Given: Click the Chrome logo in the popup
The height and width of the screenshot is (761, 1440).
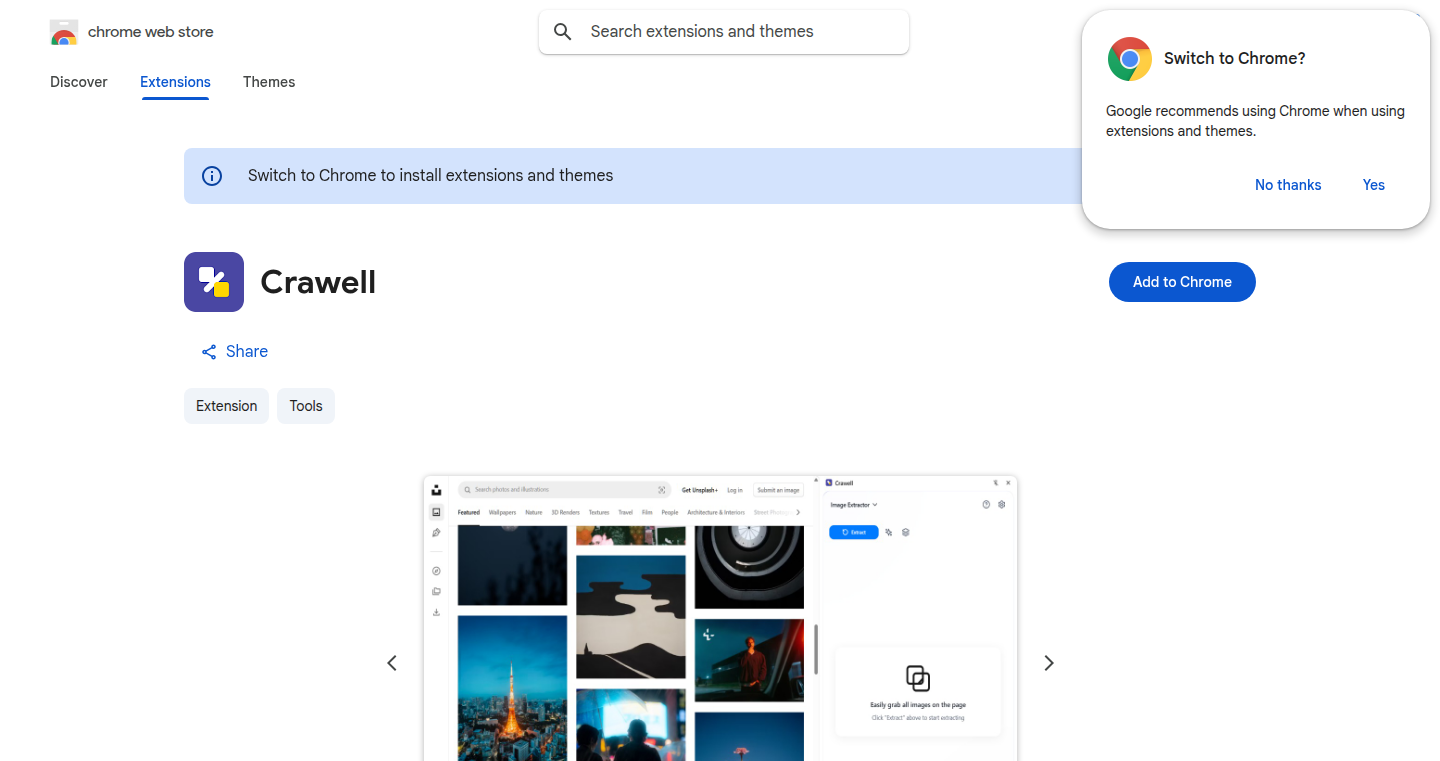Looking at the screenshot, I should point(1130,59).
